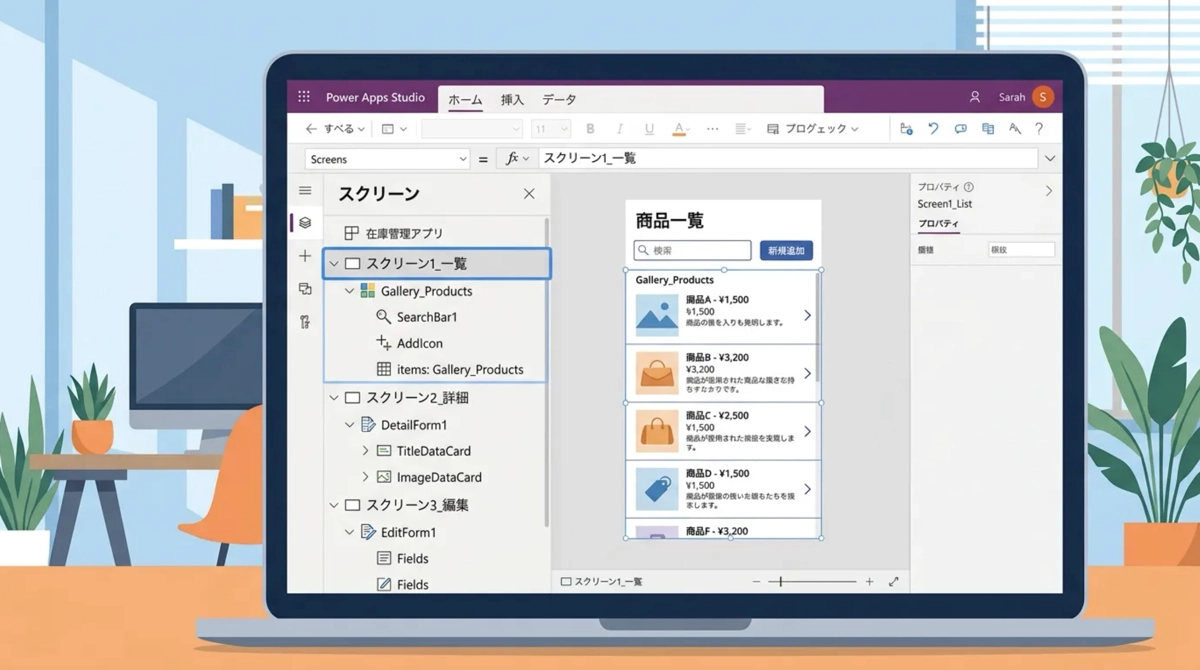
Task: Collapse the スクリーン2_詳細 tree node
Action: click(334, 398)
